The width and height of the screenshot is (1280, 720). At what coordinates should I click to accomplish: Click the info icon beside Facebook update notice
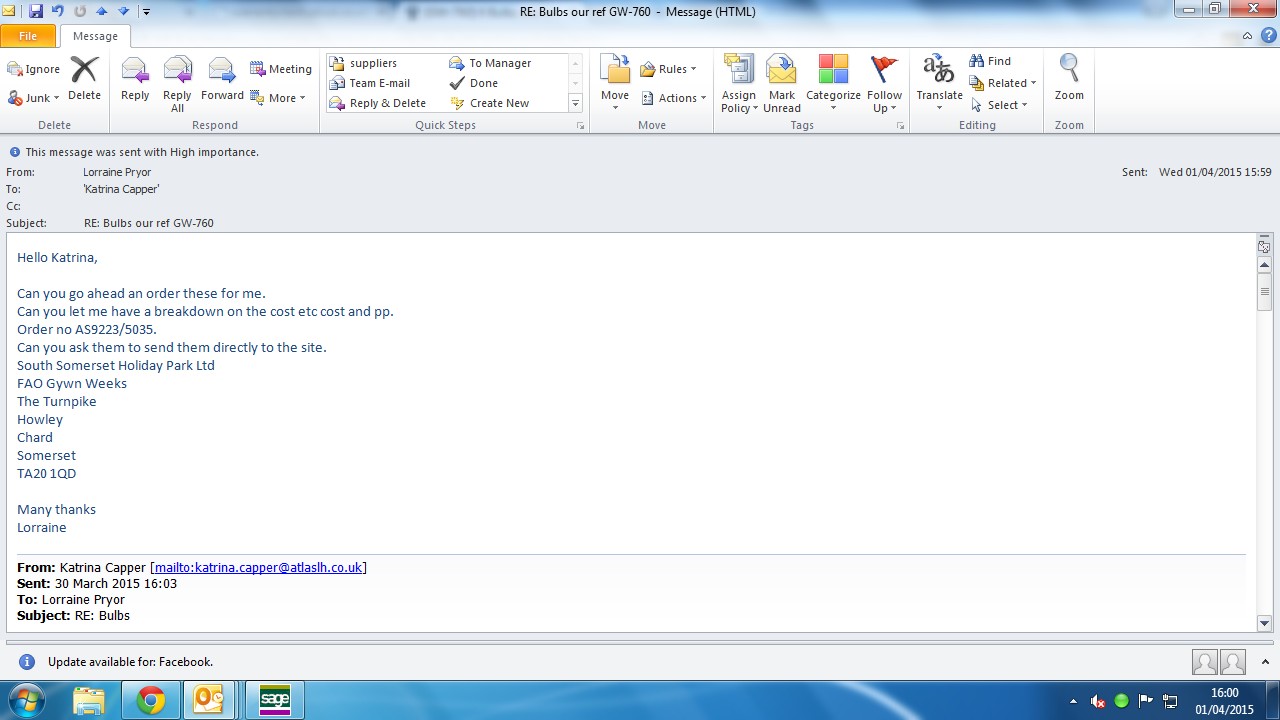27,662
